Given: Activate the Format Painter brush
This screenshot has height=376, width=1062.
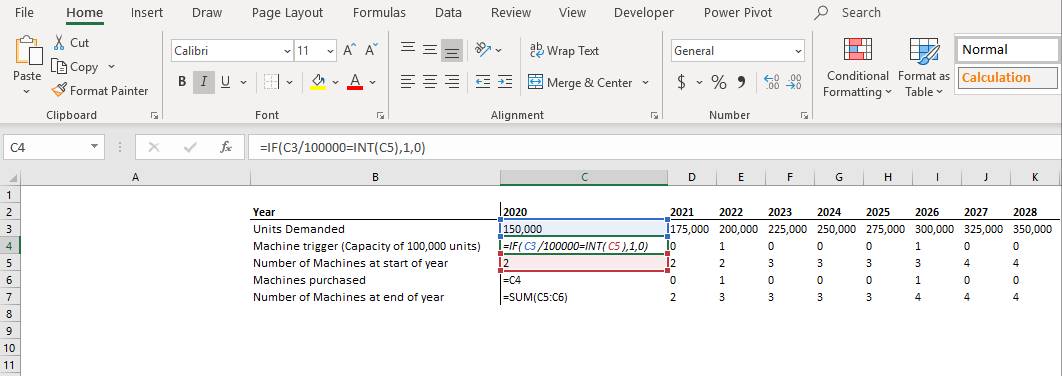Looking at the screenshot, I should coord(59,90).
